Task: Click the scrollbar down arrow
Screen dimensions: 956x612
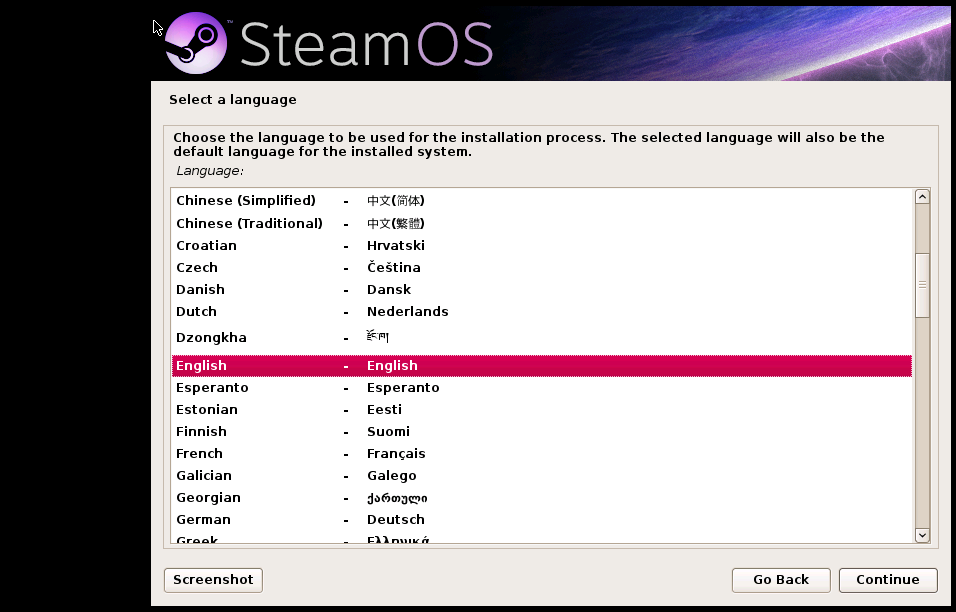Action: click(921, 536)
